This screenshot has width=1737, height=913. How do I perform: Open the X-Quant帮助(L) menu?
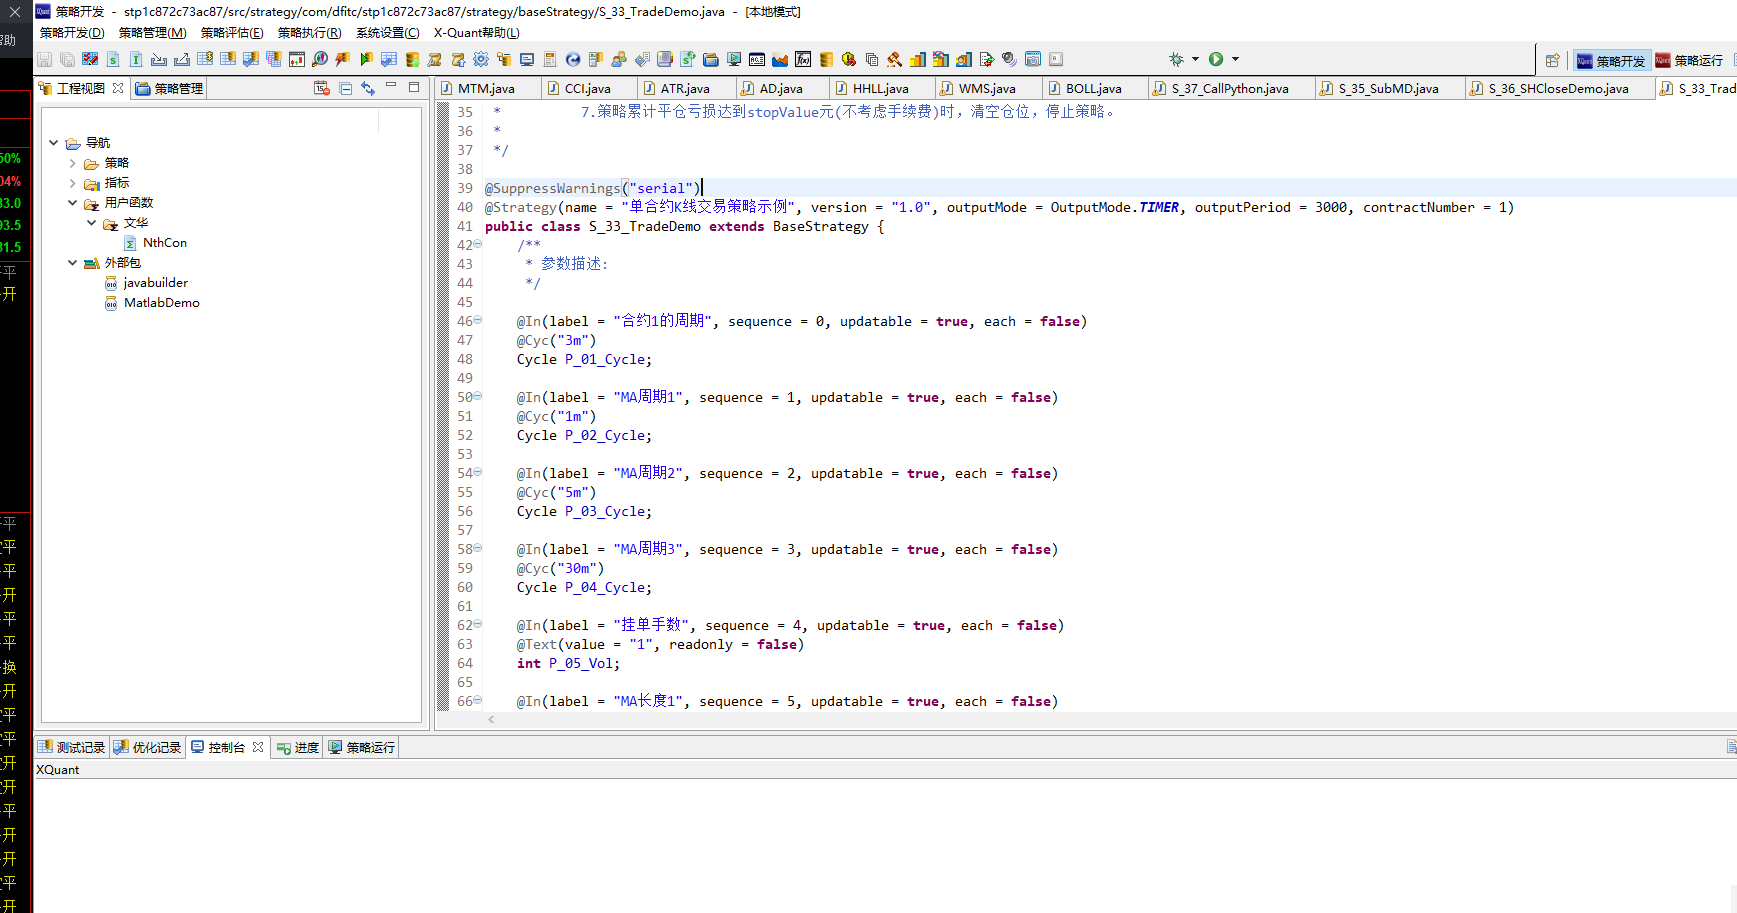(x=477, y=33)
